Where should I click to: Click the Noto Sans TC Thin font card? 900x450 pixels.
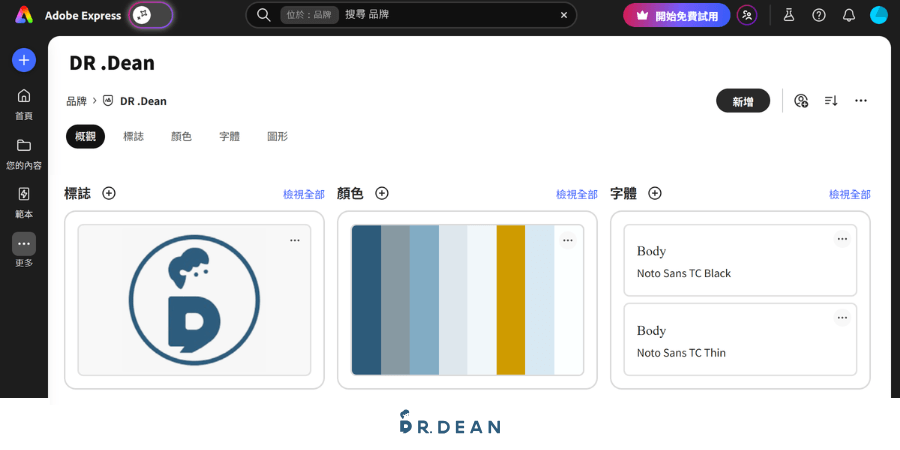pos(740,340)
